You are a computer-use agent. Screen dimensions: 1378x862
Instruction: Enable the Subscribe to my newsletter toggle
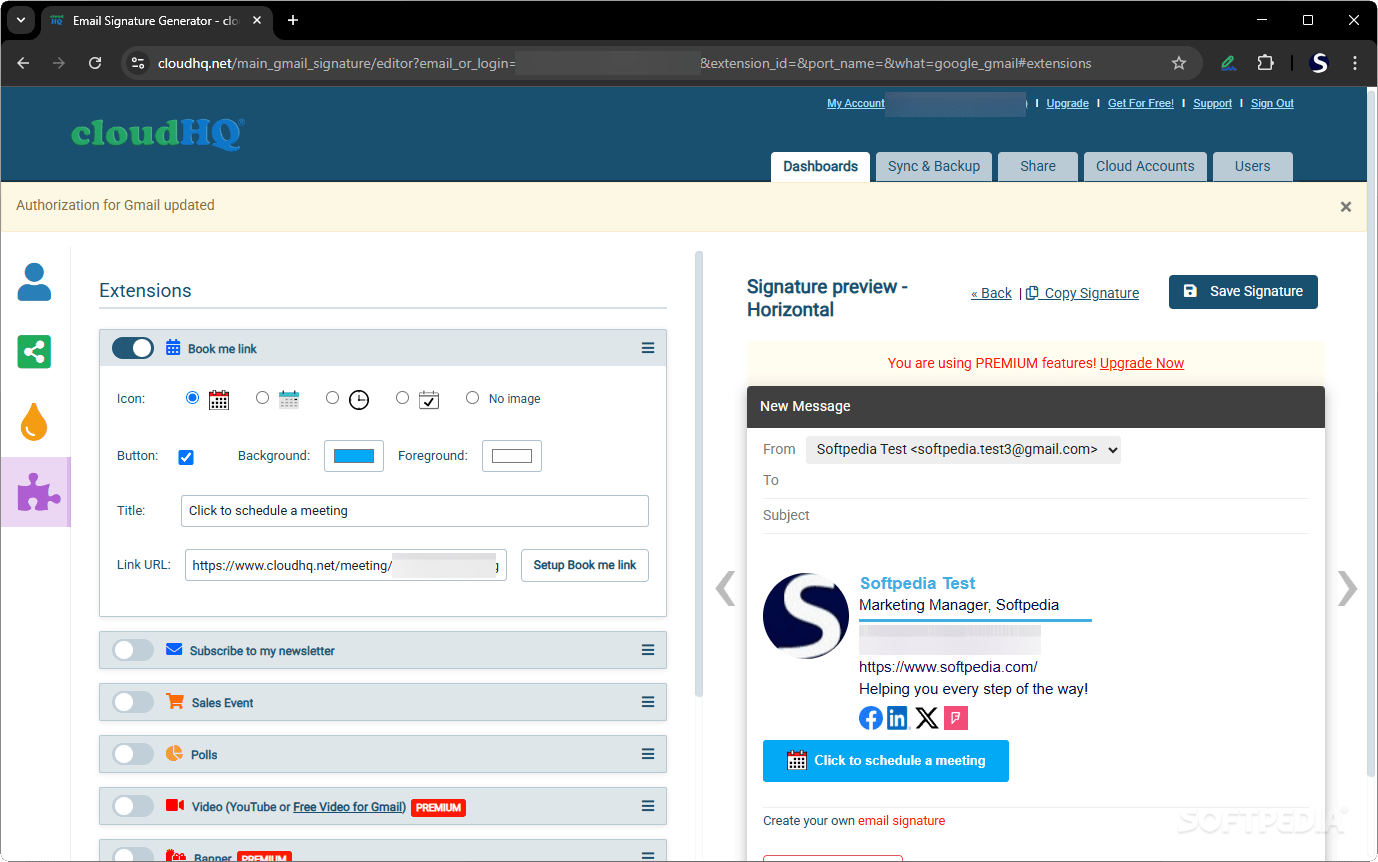[133, 650]
